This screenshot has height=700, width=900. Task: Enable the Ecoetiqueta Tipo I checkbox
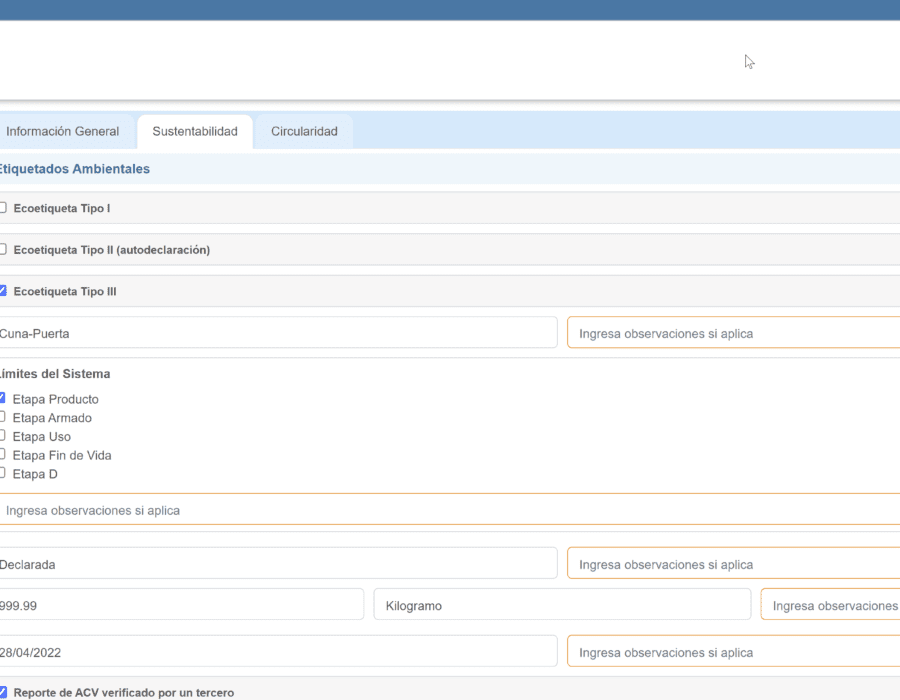tap(3, 208)
